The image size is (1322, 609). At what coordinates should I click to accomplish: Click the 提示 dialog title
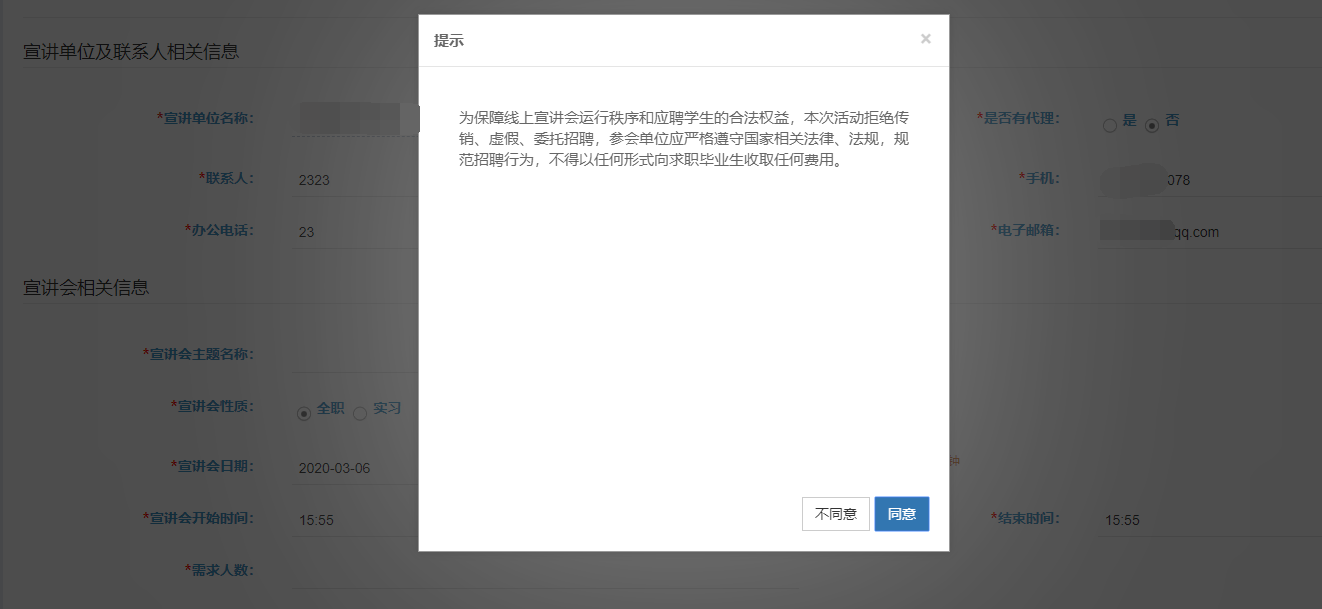pyautogui.click(x=449, y=41)
